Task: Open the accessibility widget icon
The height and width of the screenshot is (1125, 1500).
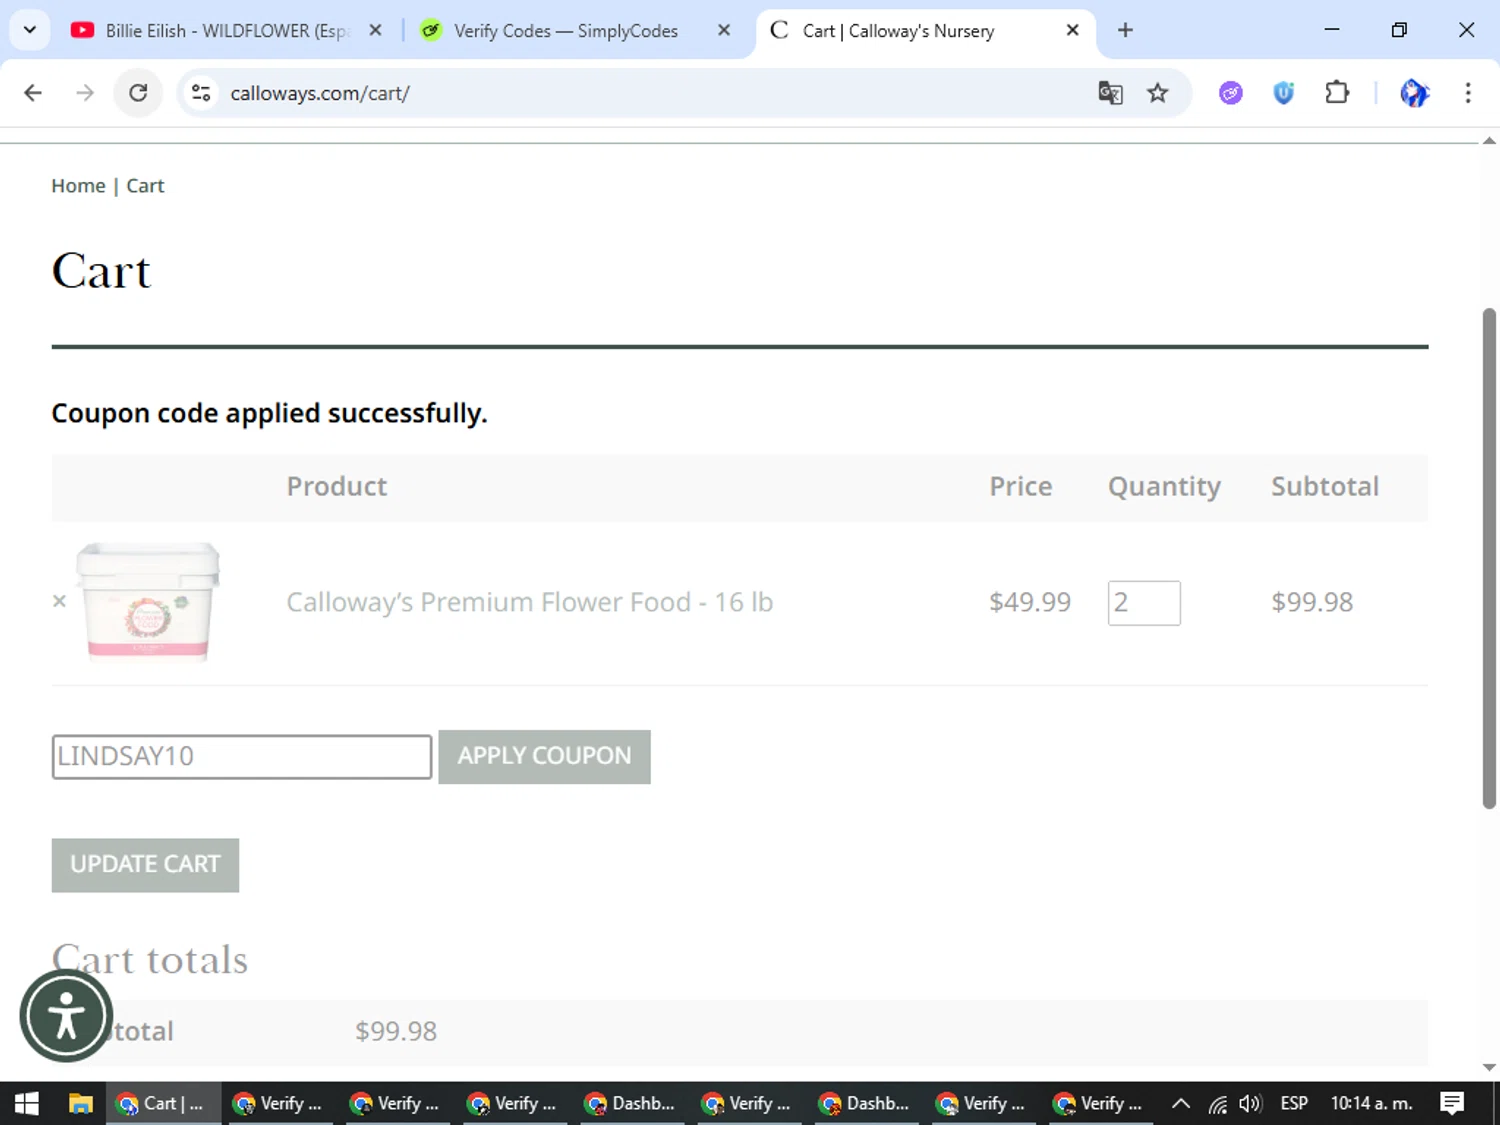Action: [66, 1016]
